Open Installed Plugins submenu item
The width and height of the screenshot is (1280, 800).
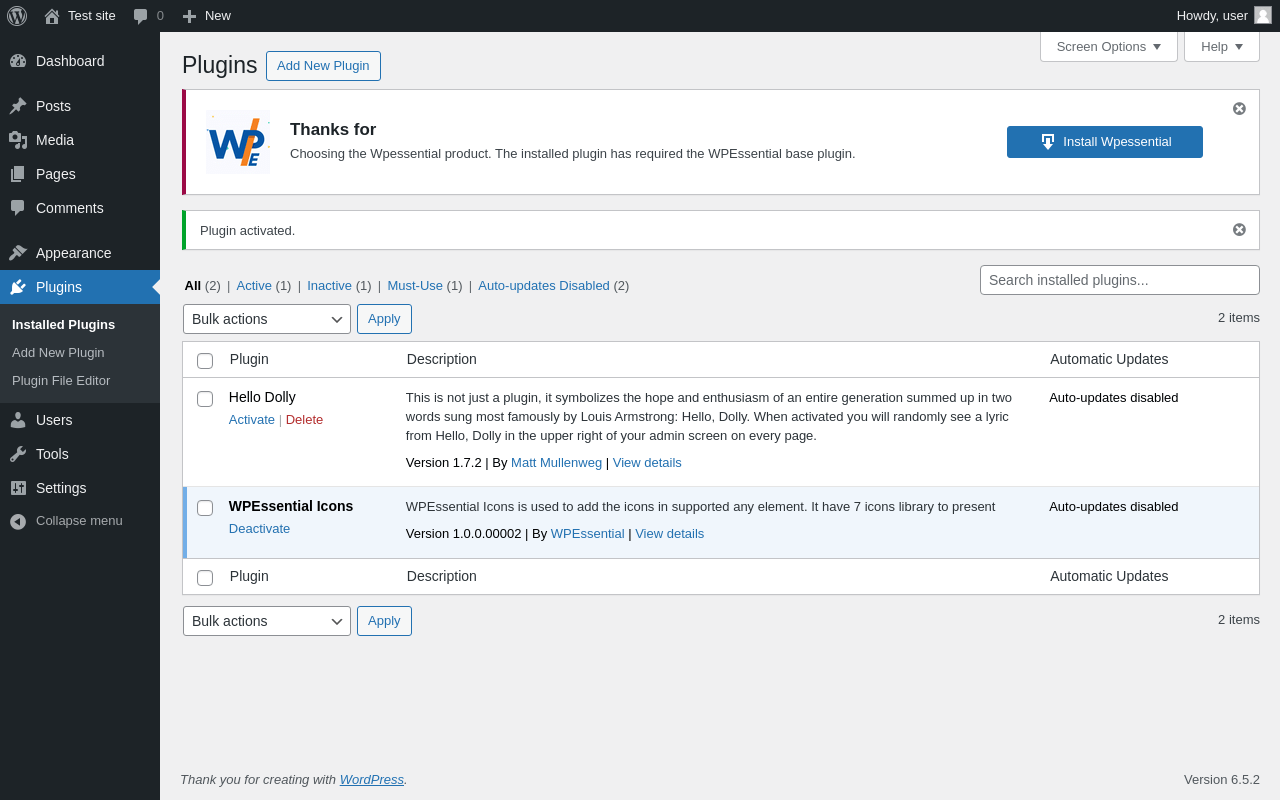point(80,325)
